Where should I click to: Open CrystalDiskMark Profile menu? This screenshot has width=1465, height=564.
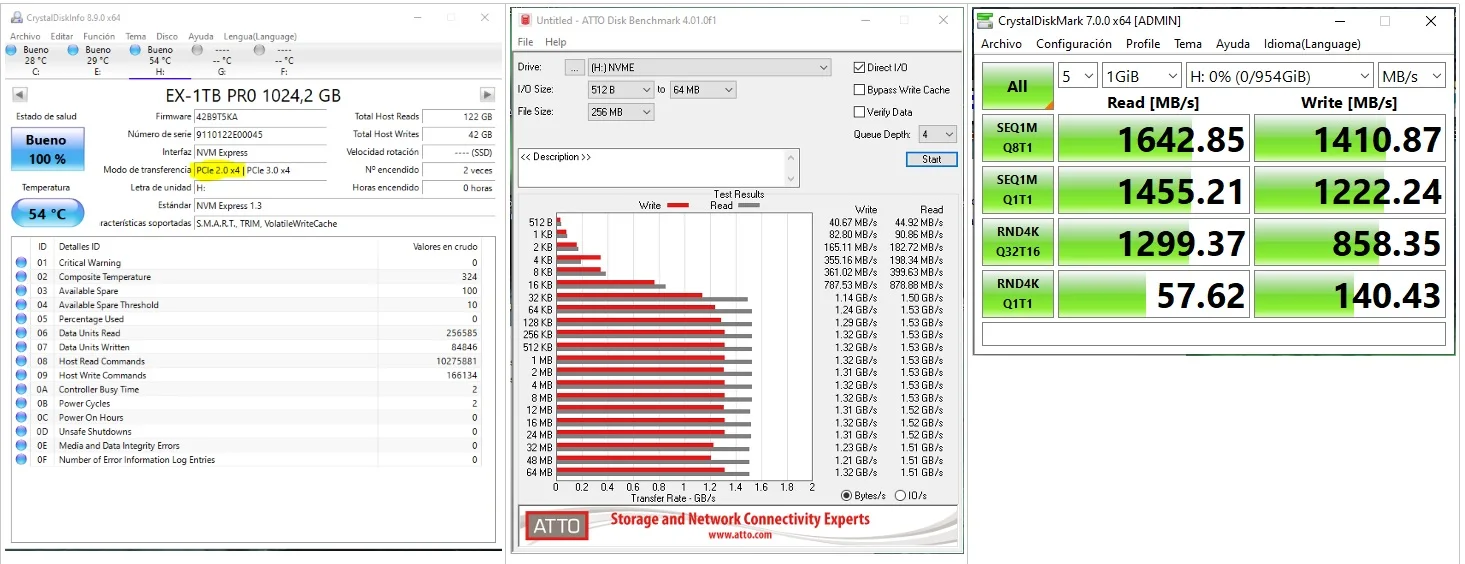point(1143,44)
